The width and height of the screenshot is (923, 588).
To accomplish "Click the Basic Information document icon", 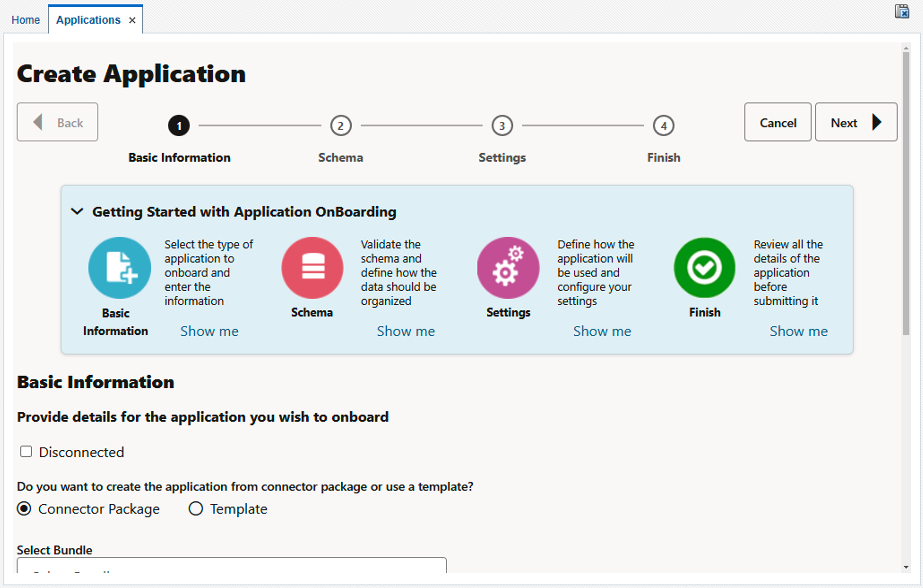I will (x=119, y=267).
